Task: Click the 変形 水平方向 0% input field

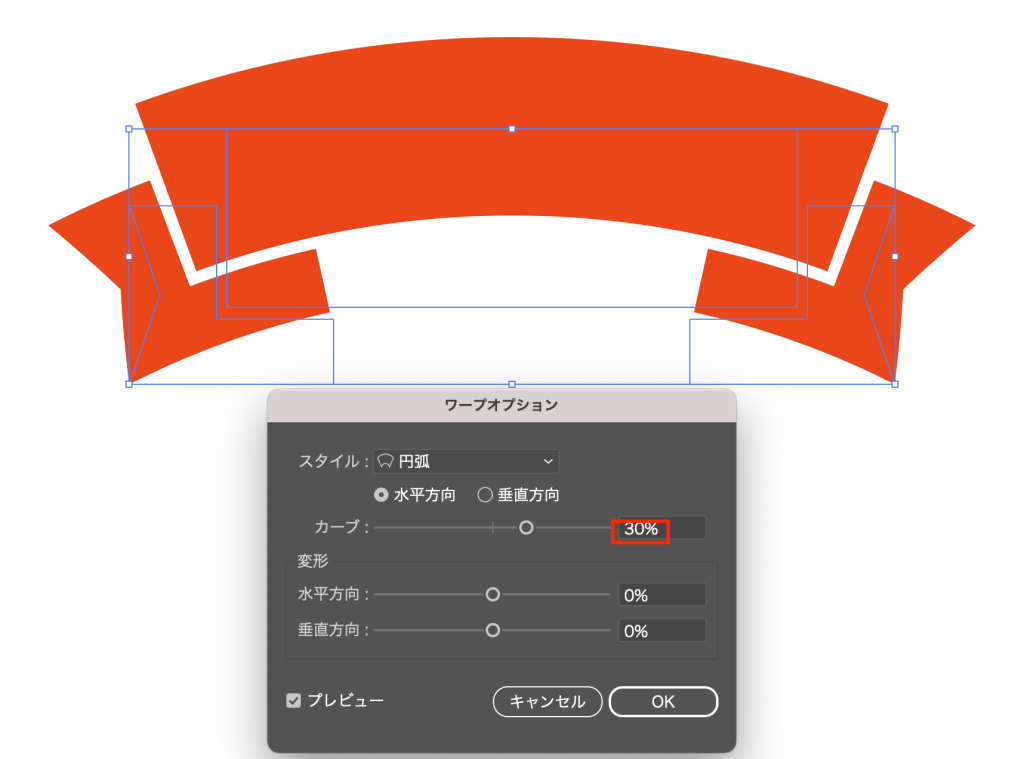Action: pos(661,595)
